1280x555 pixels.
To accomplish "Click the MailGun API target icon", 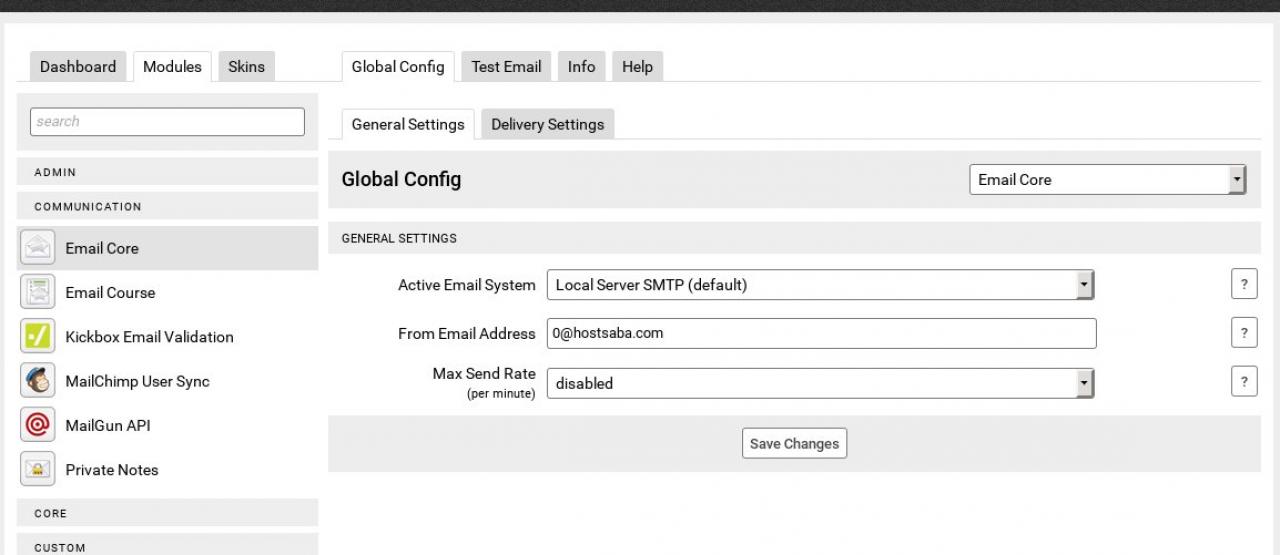I will (x=38, y=425).
